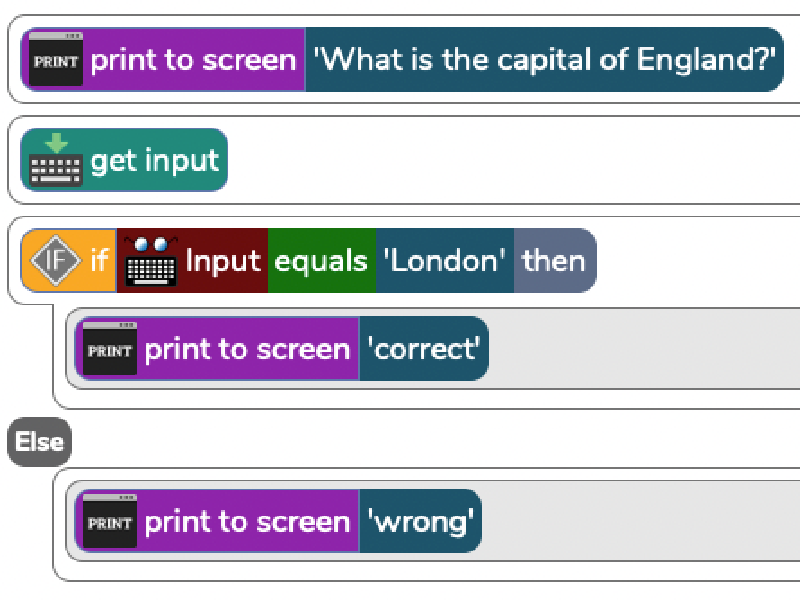Click the PRINT icon on the first block
Image resolution: width=800 pixels, height=600 pixels.
pos(56,60)
